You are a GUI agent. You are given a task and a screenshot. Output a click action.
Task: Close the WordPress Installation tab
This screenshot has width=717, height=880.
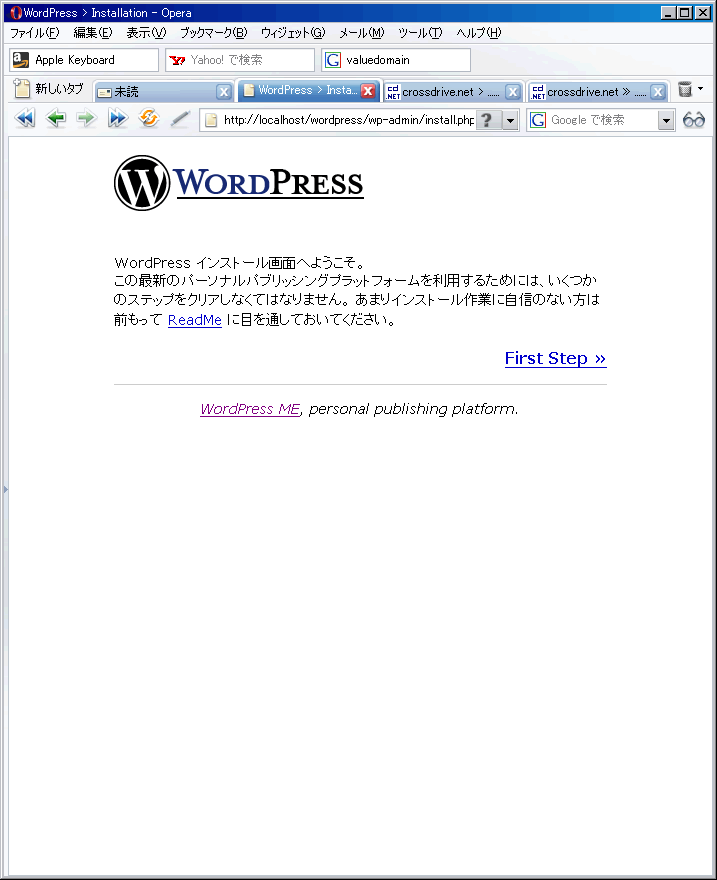(368, 90)
